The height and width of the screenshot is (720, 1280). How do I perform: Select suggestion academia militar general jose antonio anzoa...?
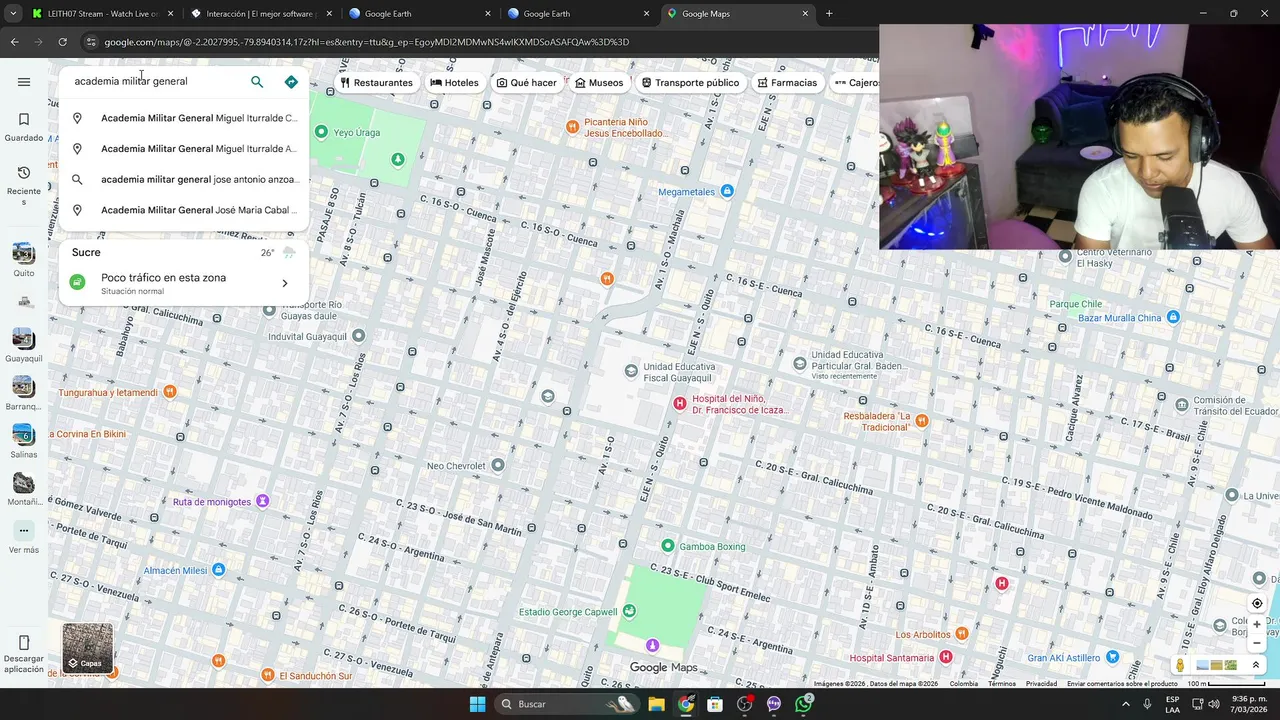tap(184, 180)
